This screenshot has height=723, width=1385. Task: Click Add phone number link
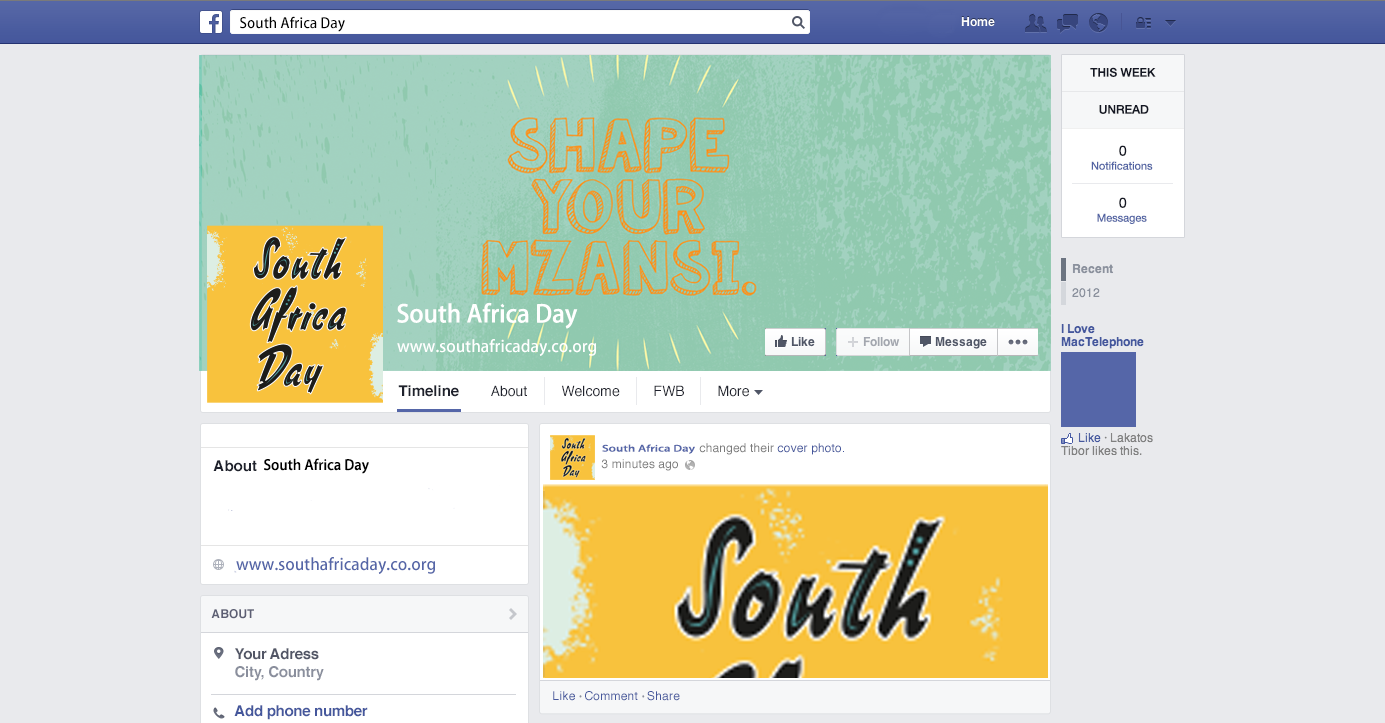pyautogui.click(x=301, y=711)
